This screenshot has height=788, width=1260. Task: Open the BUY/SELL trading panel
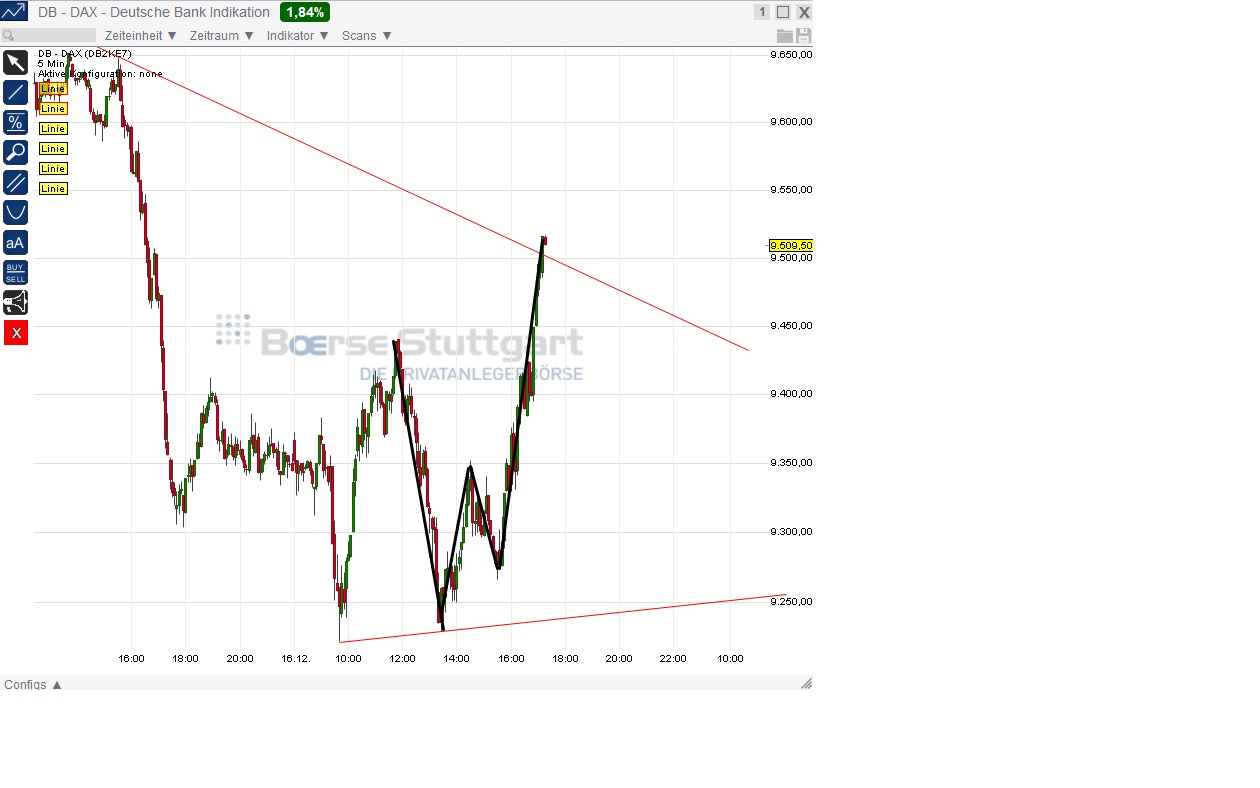click(15, 271)
